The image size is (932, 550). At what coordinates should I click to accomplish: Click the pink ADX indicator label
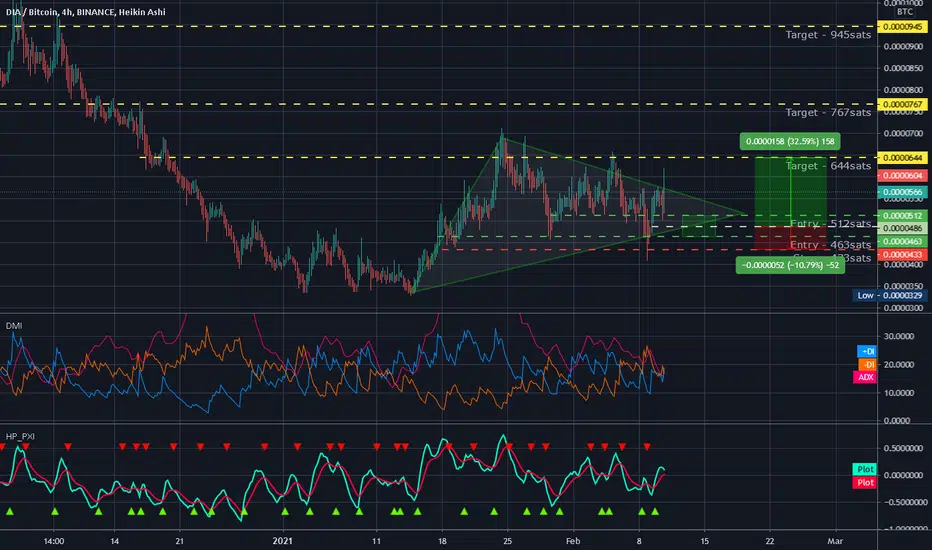(865, 377)
